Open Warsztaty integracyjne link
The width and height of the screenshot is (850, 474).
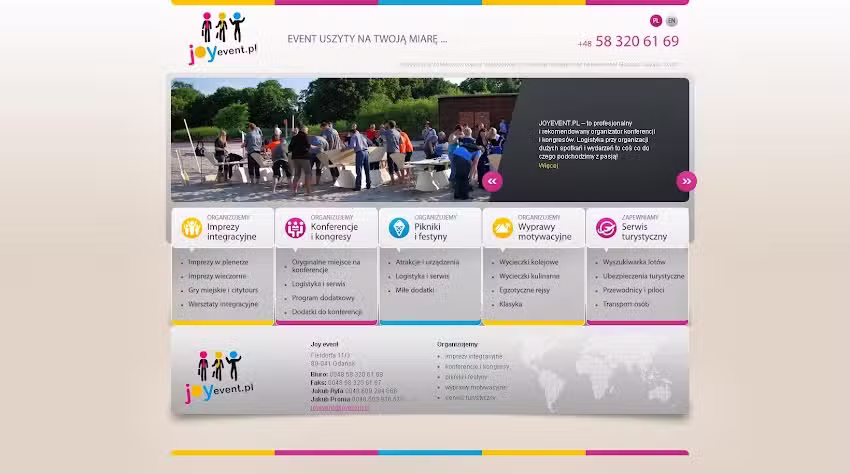[223, 304]
